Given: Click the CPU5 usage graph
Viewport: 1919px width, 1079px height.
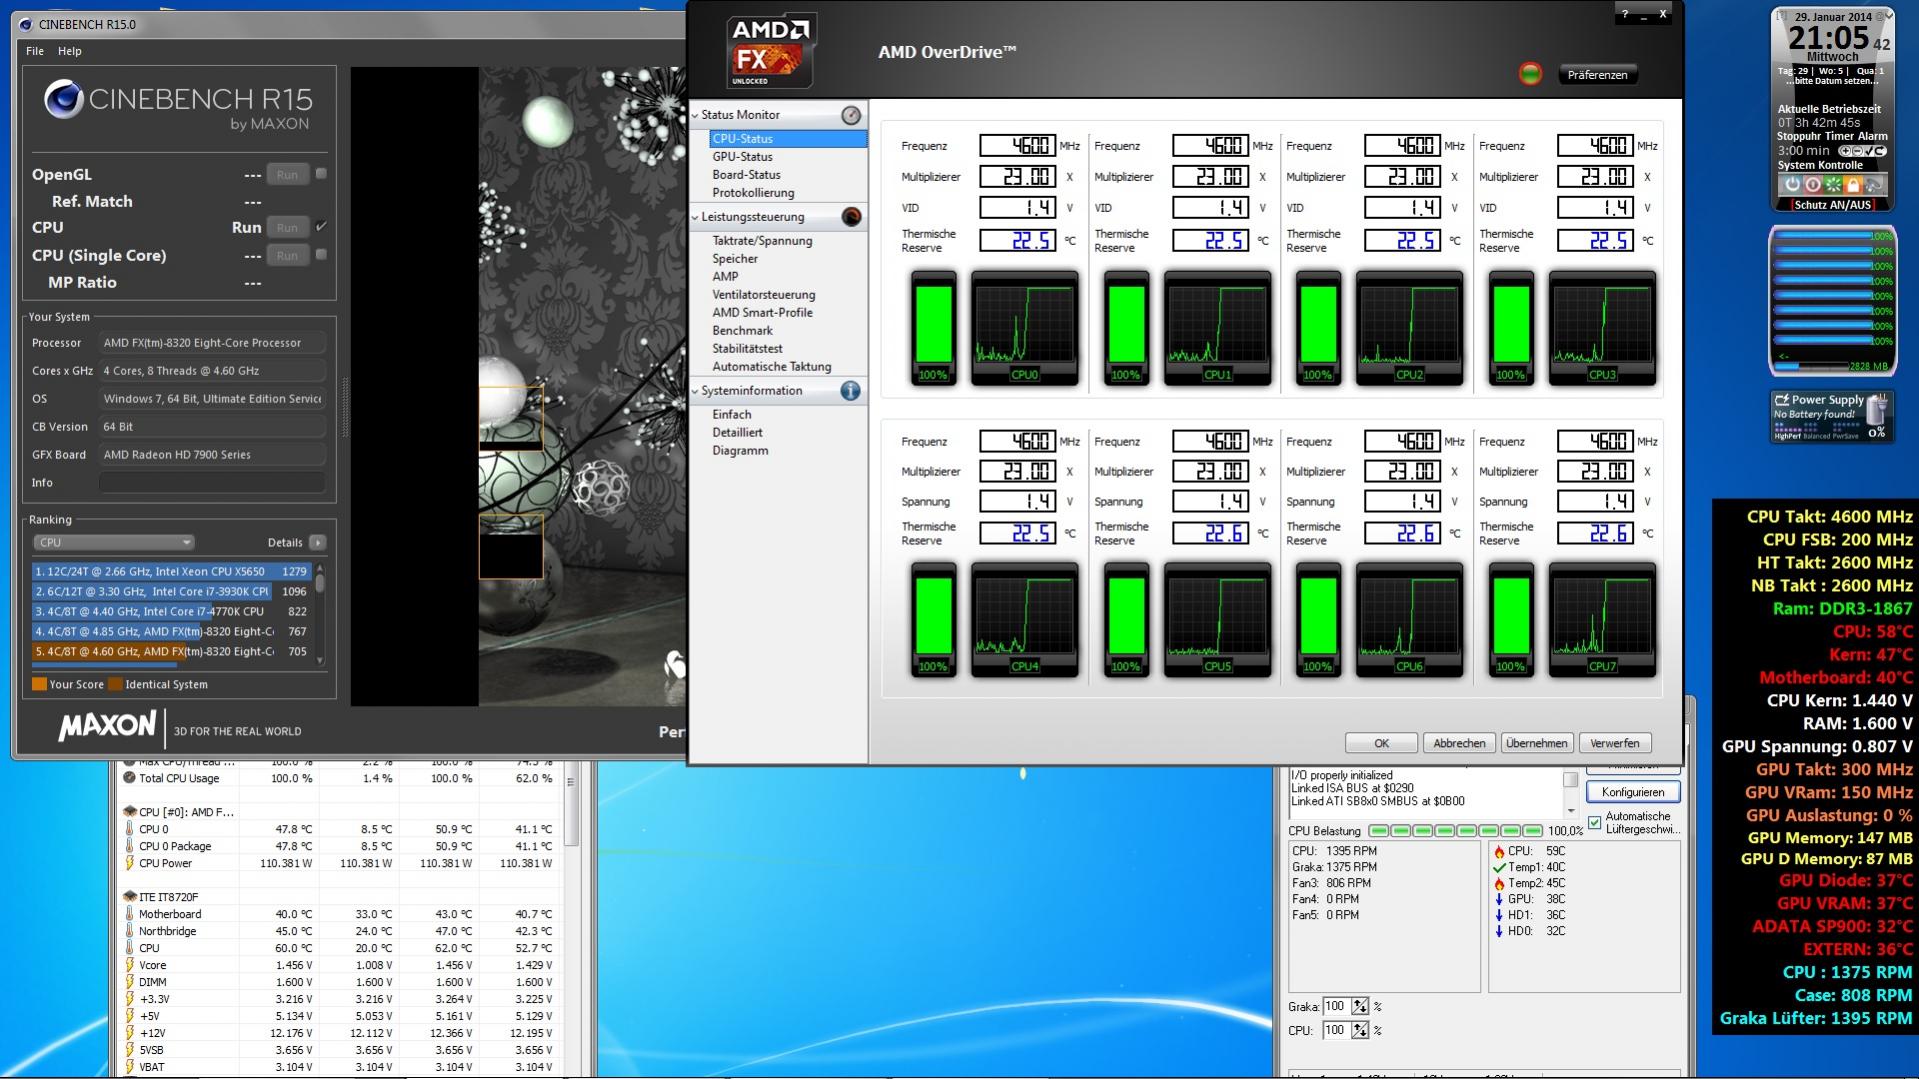Looking at the screenshot, I should point(1217,619).
